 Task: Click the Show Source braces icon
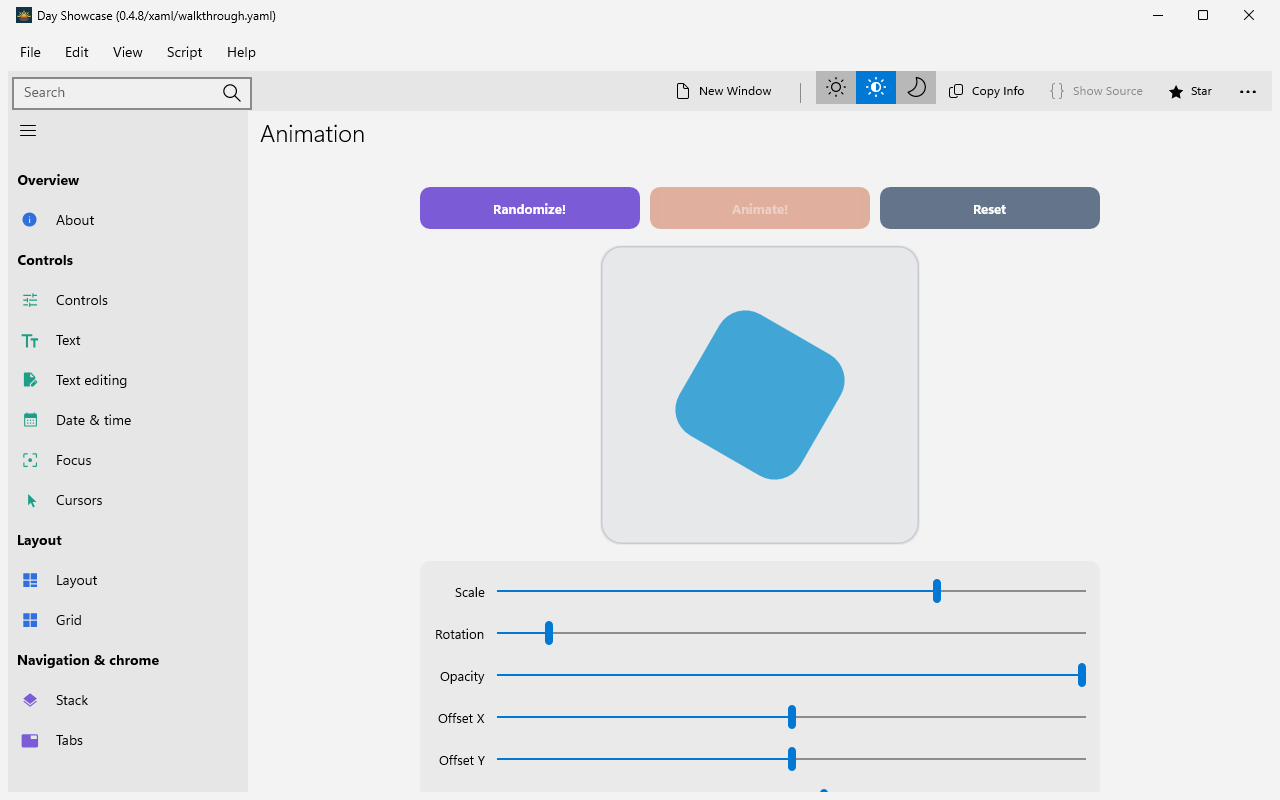1057,91
